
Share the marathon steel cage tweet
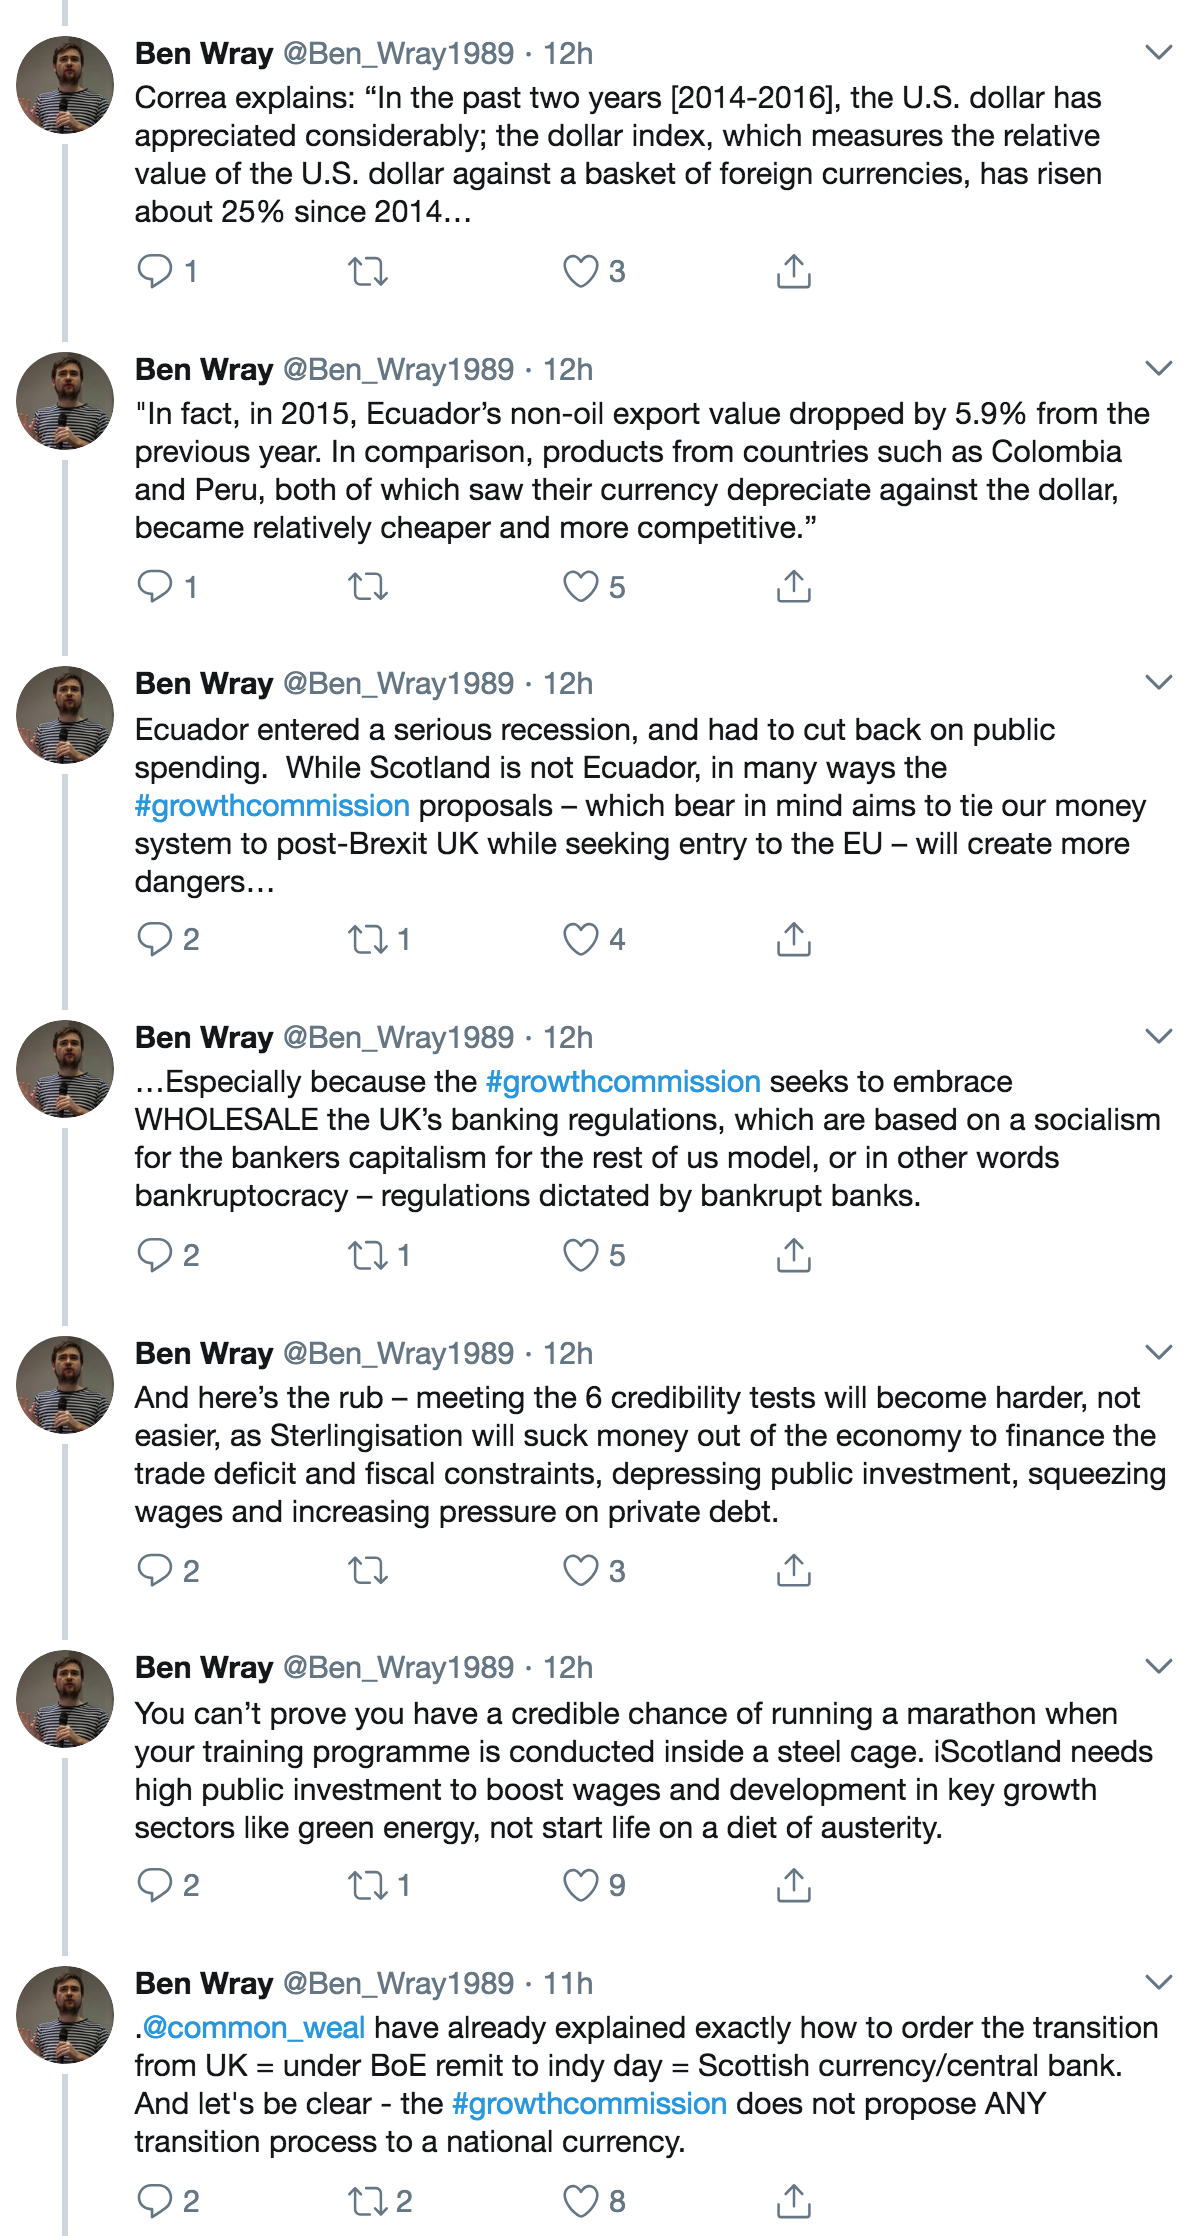pyautogui.click(x=793, y=1885)
